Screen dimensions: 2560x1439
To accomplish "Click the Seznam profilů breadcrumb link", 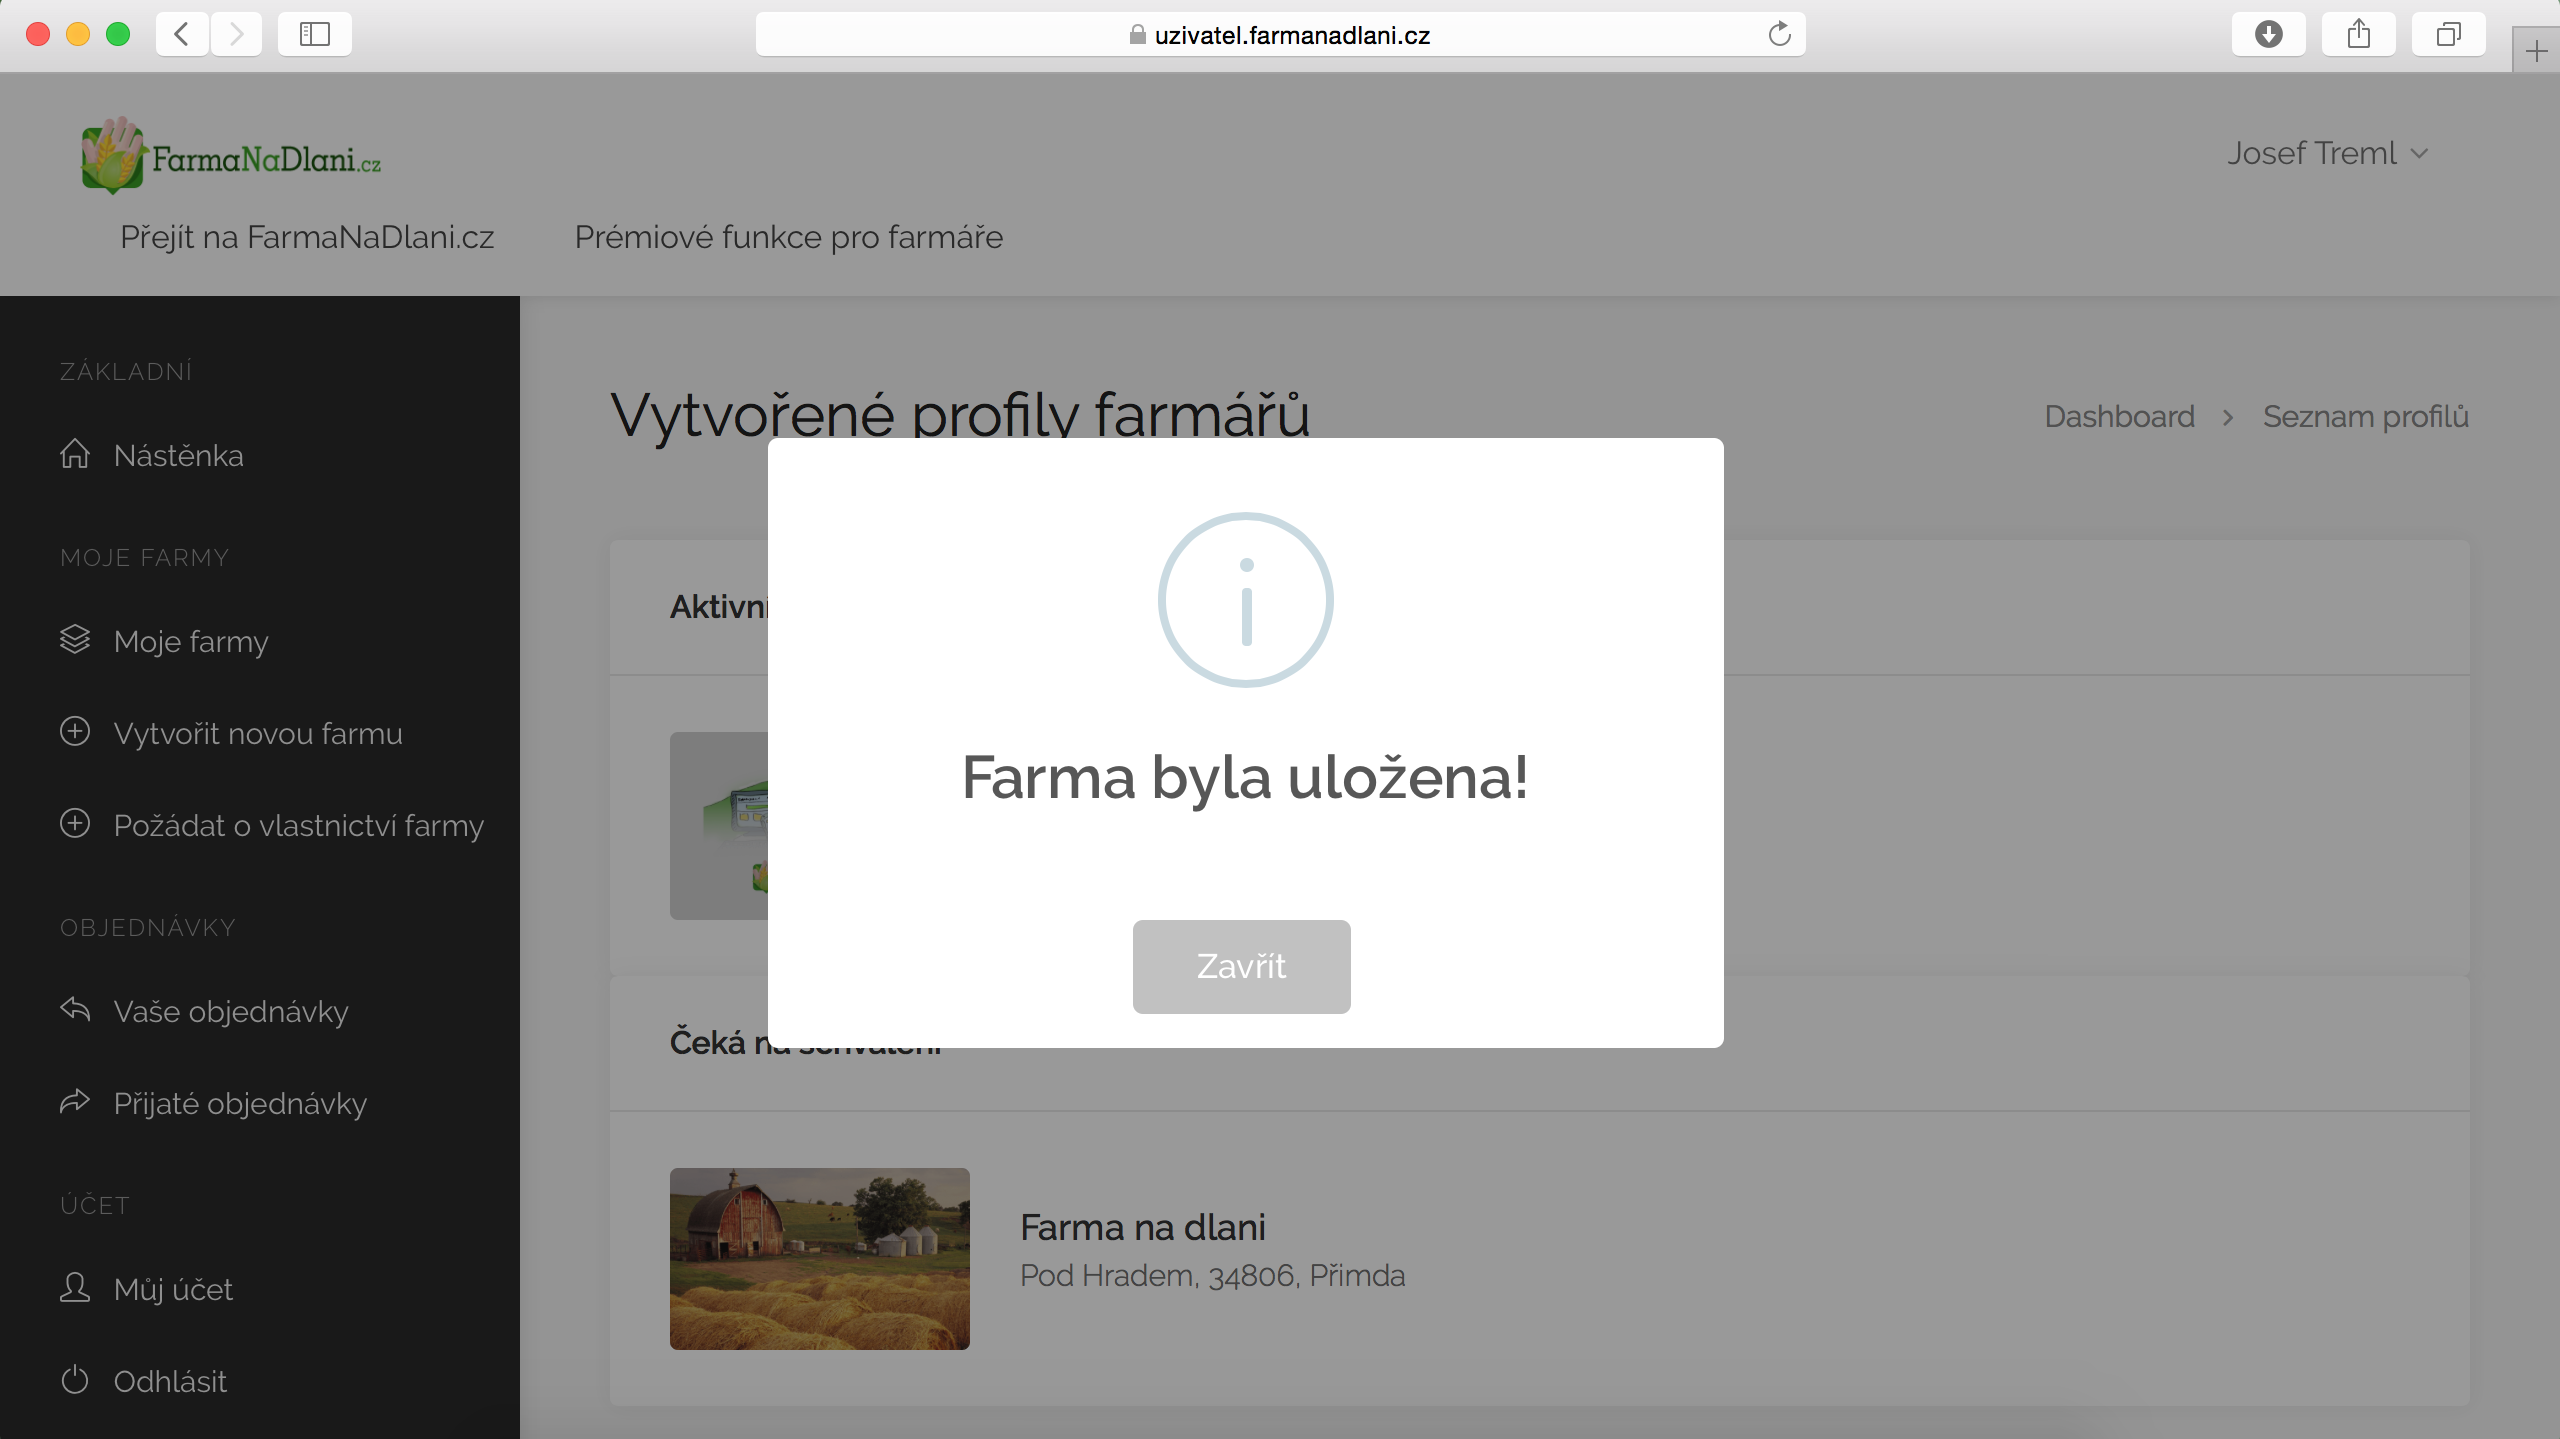I will tap(2365, 416).
